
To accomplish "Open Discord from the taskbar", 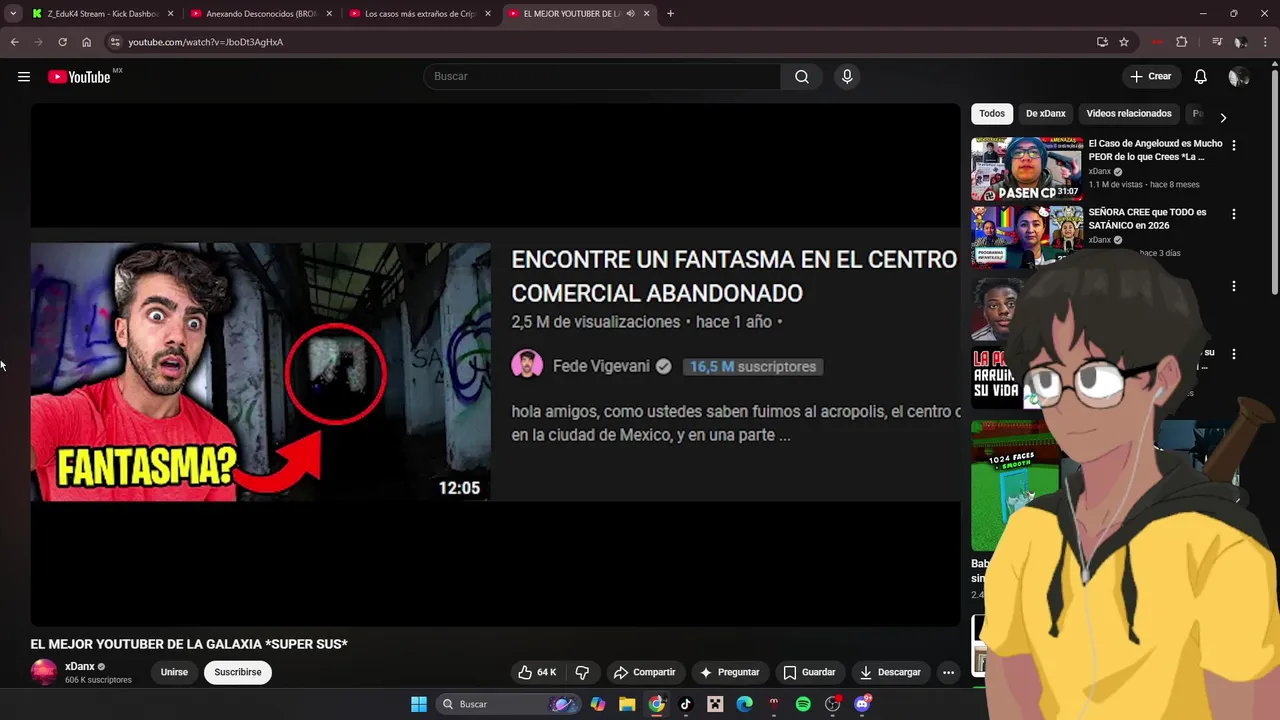I will pos(862,704).
